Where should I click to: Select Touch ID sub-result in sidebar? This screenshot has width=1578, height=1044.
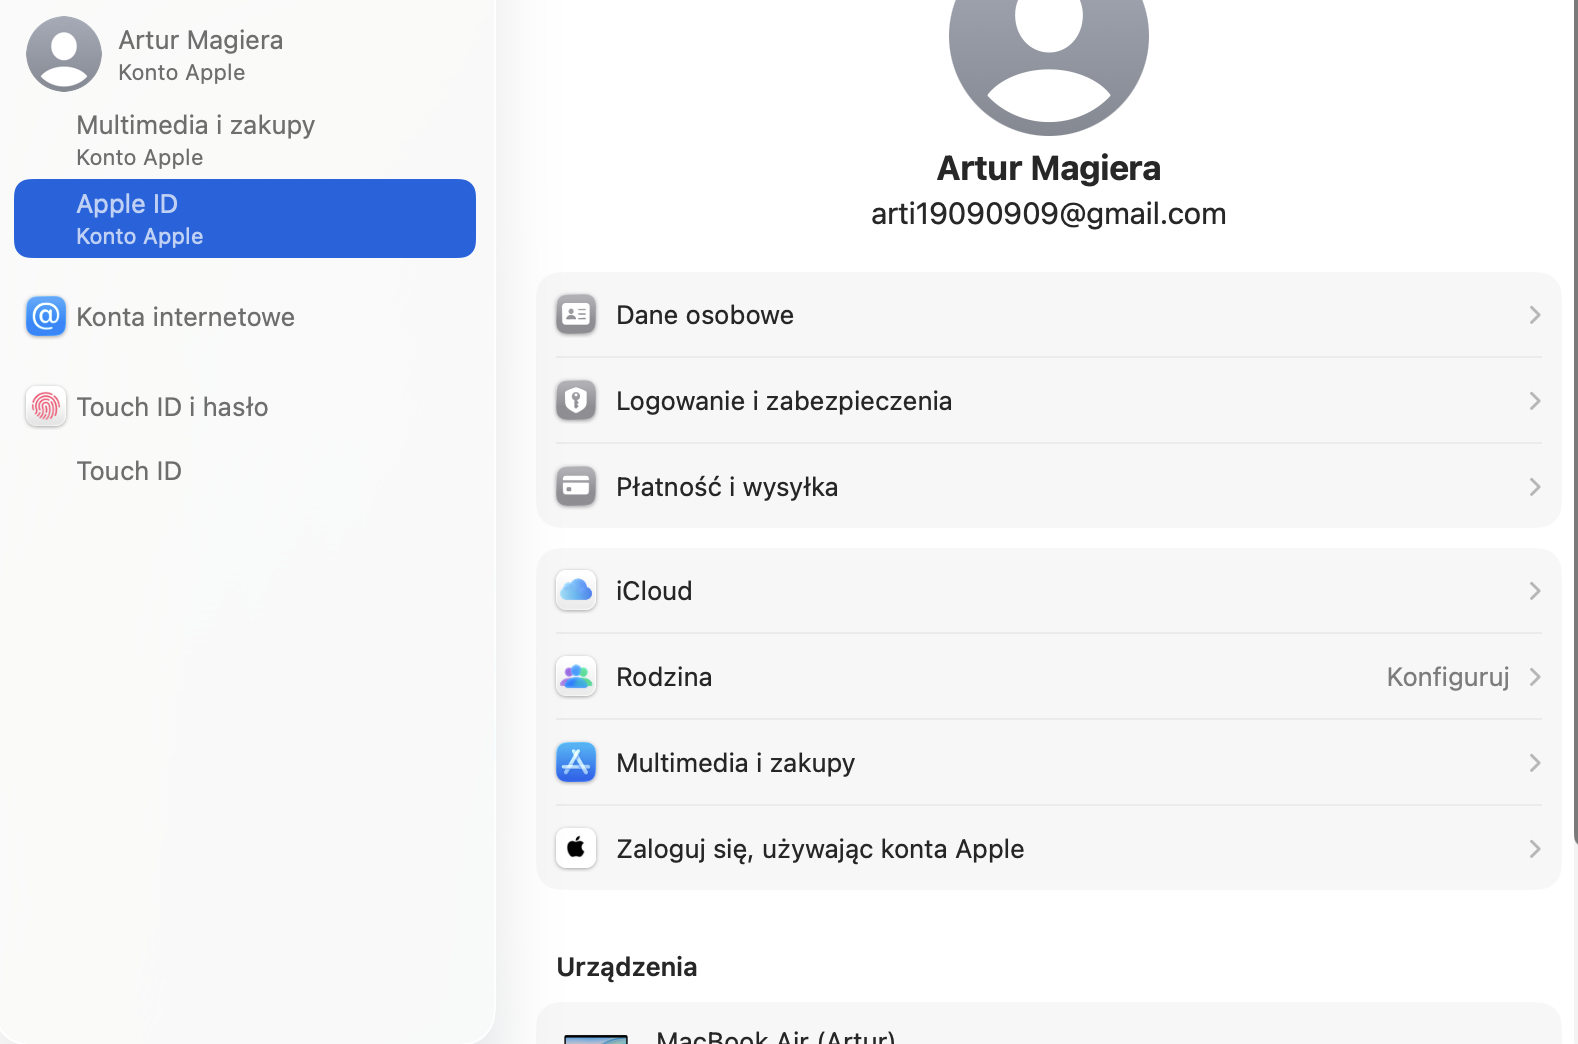tap(245, 471)
